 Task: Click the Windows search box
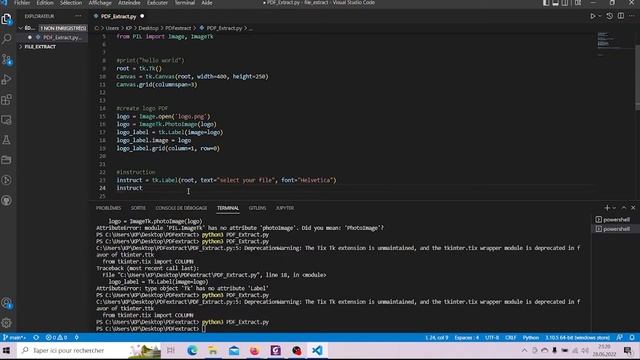click(90, 350)
